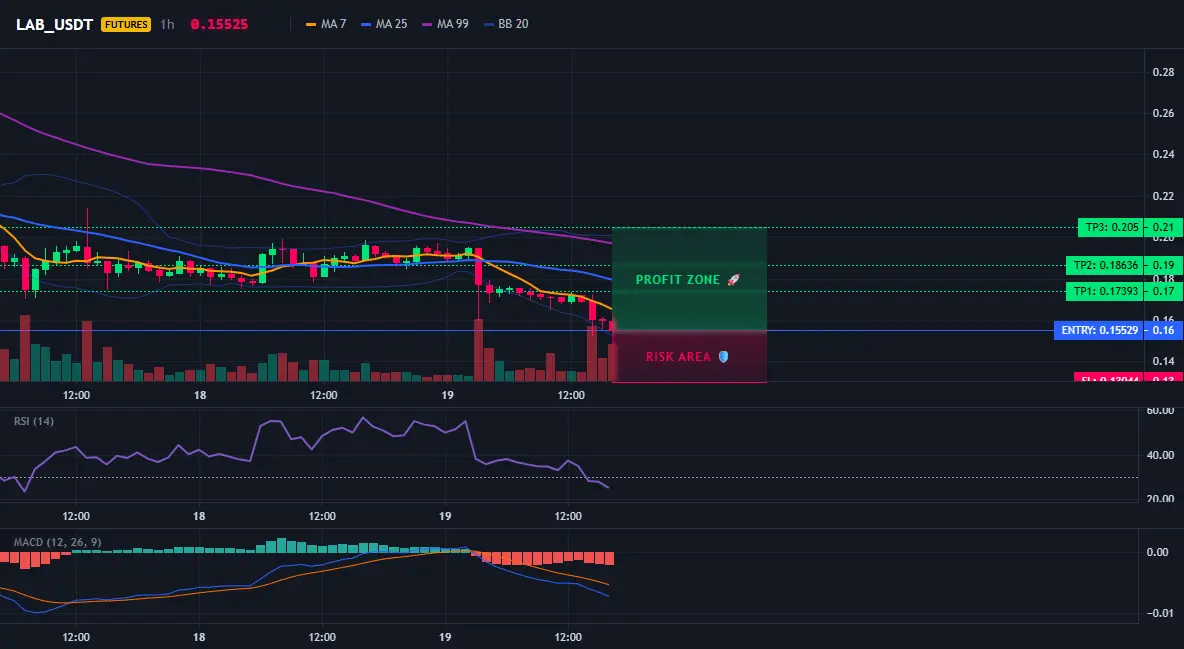This screenshot has height=649, width=1184.
Task: Click the TP2: 0.18636 price tag
Action: 1105,265
